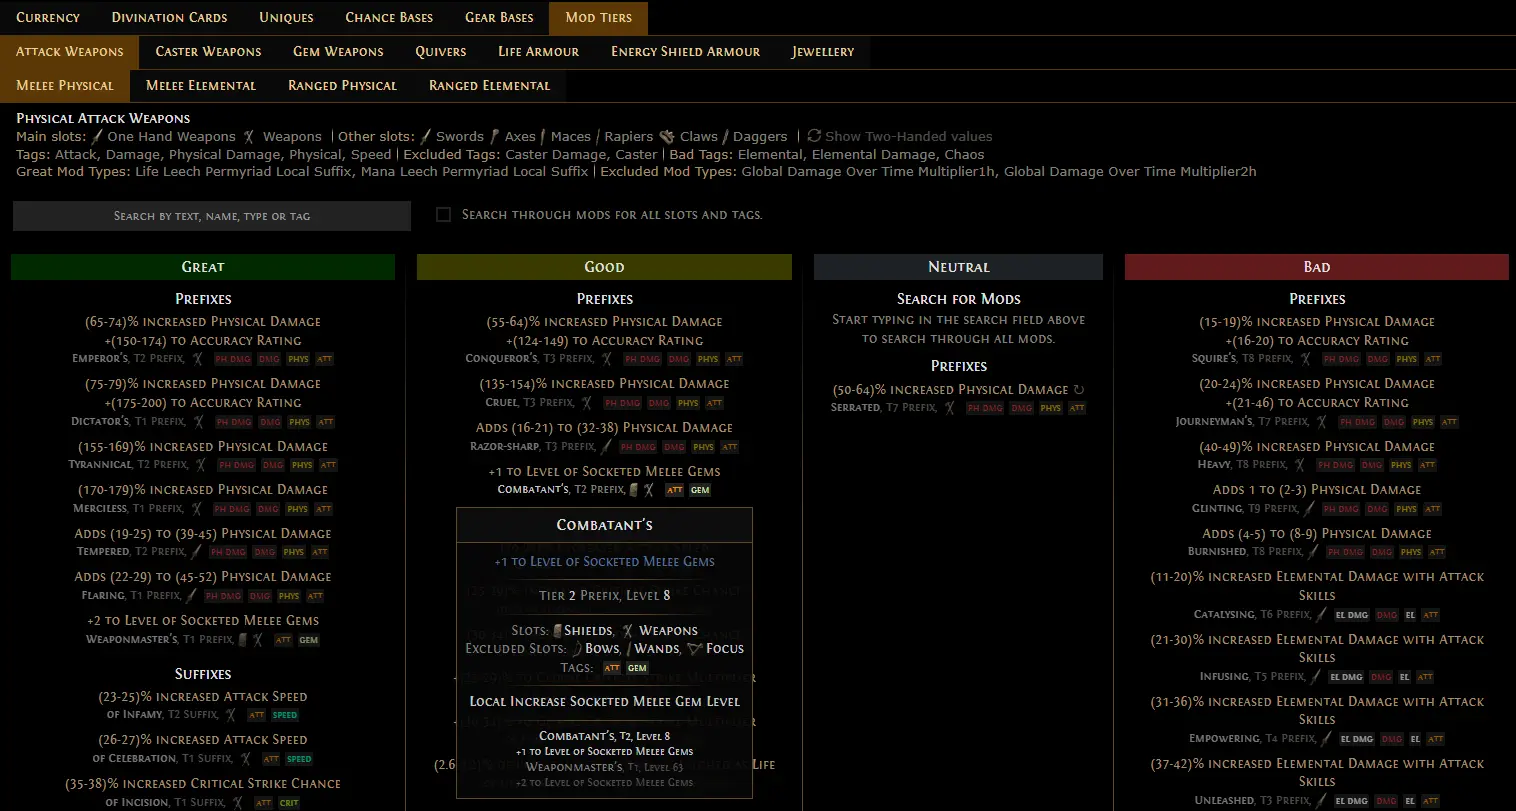The height and width of the screenshot is (811, 1516).
Task: Click shield icon on Combatant's T2 Prefix row
Action: [634, 490]
